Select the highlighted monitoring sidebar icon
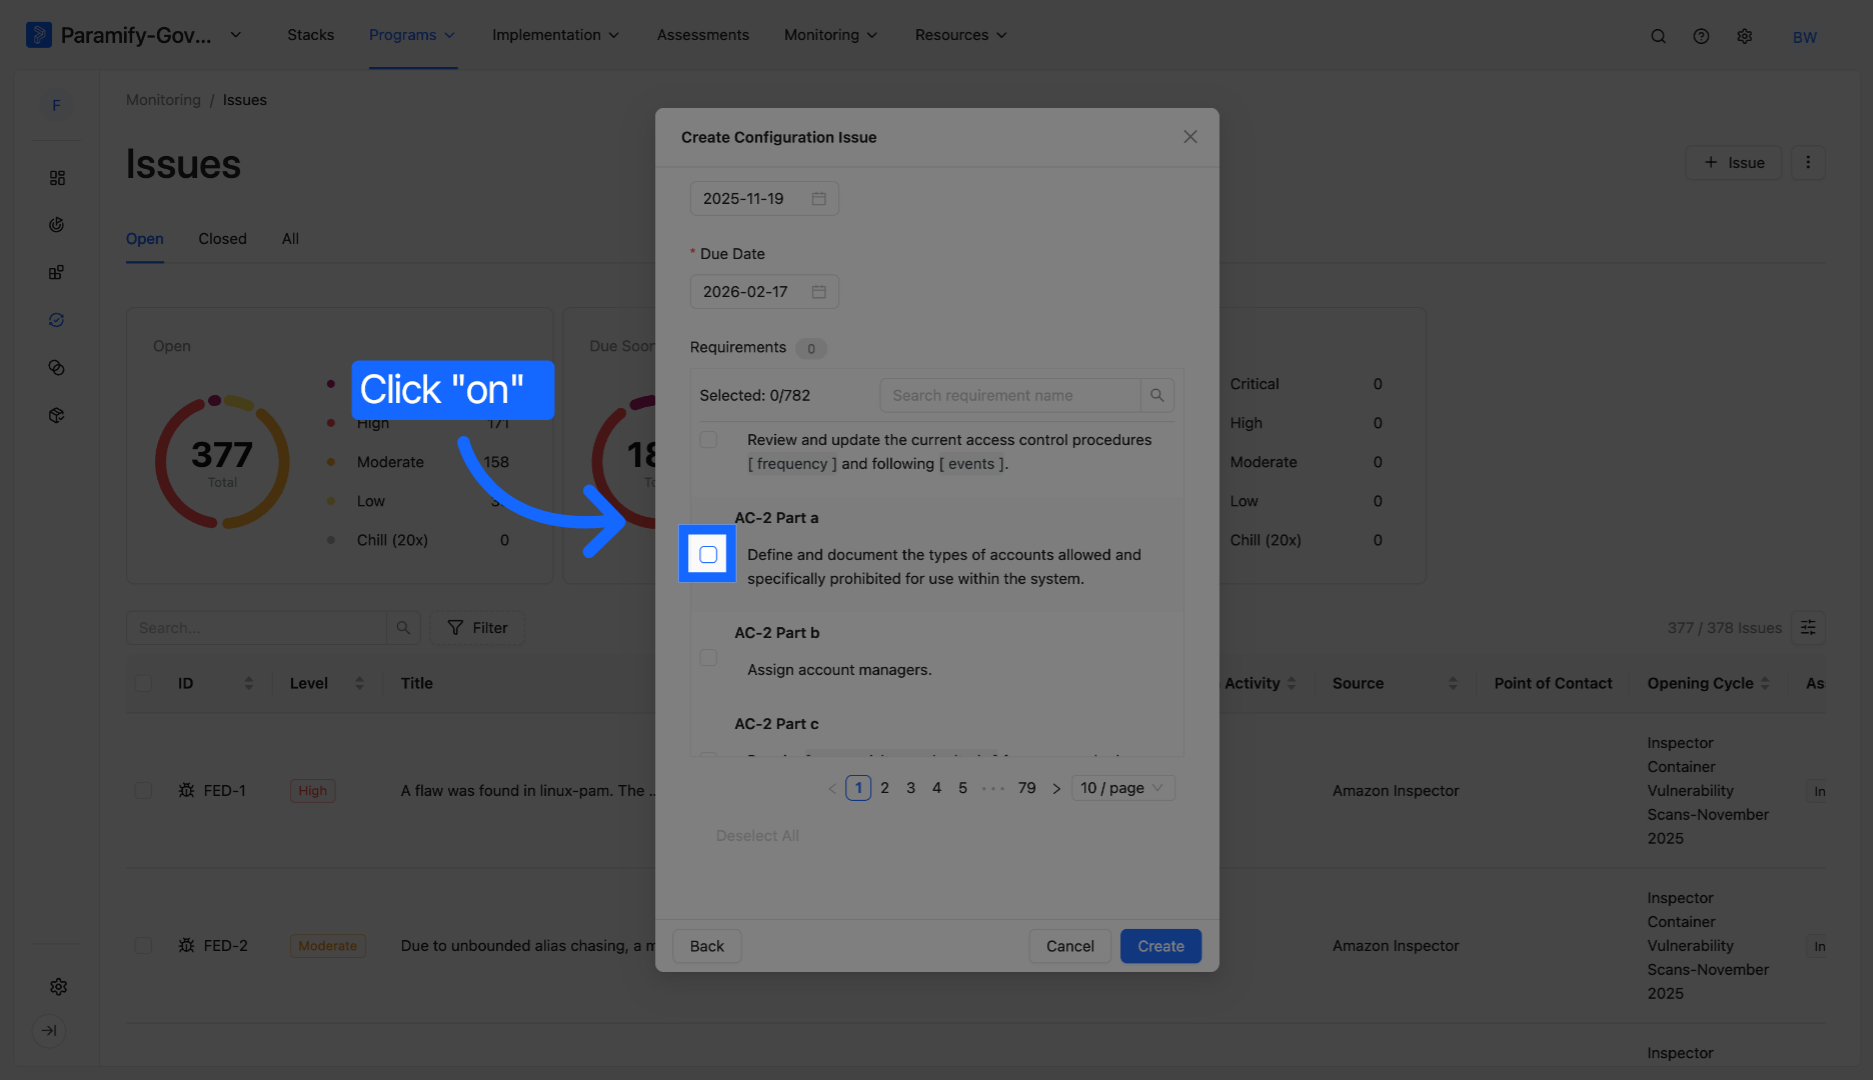 tap(57, 320)
